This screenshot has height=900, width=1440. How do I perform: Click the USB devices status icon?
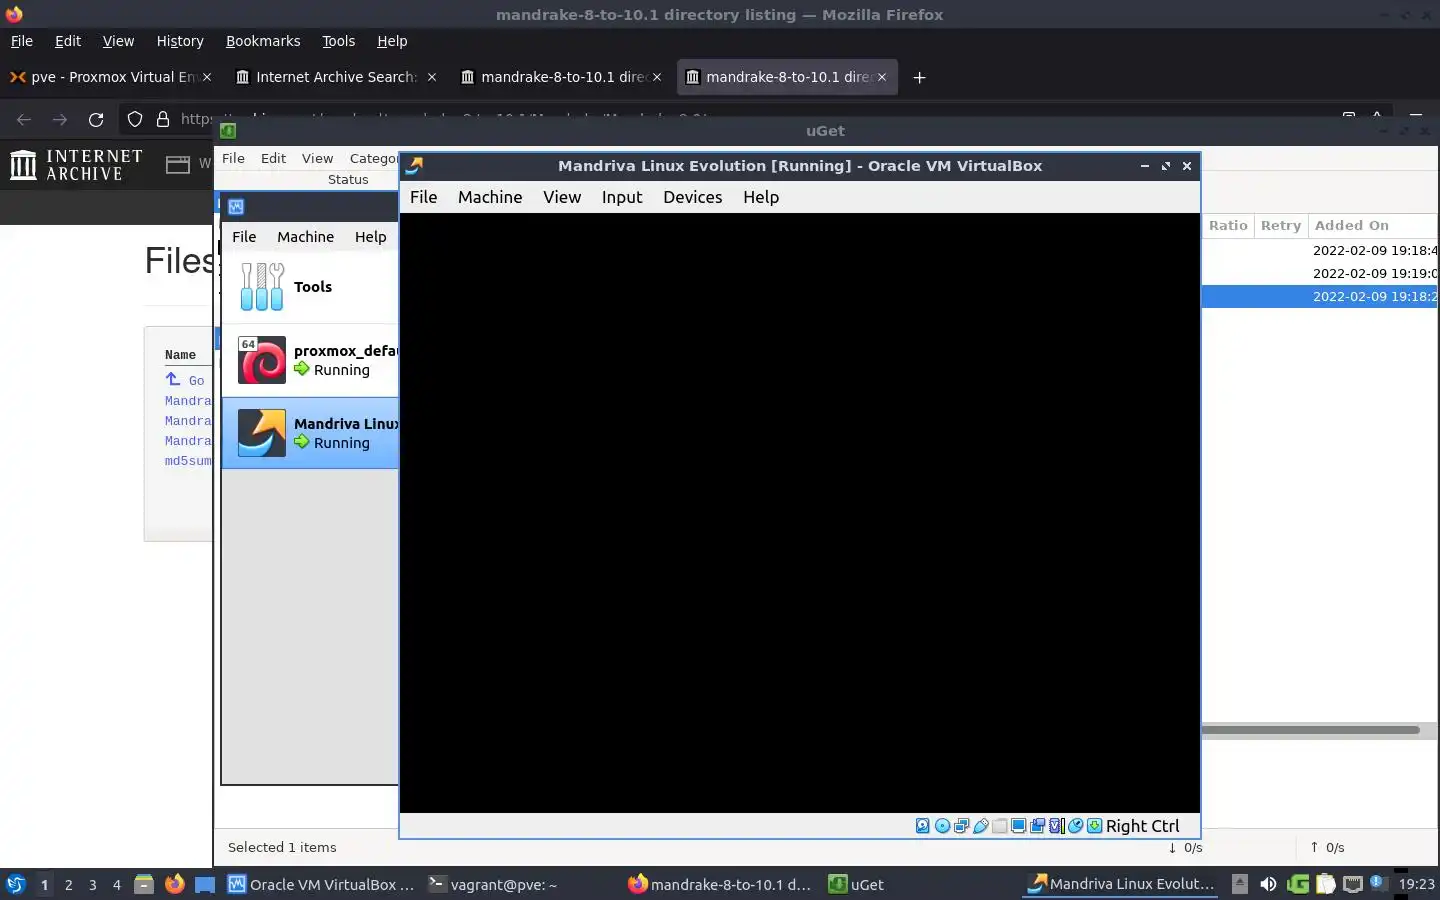pos(981,826)
